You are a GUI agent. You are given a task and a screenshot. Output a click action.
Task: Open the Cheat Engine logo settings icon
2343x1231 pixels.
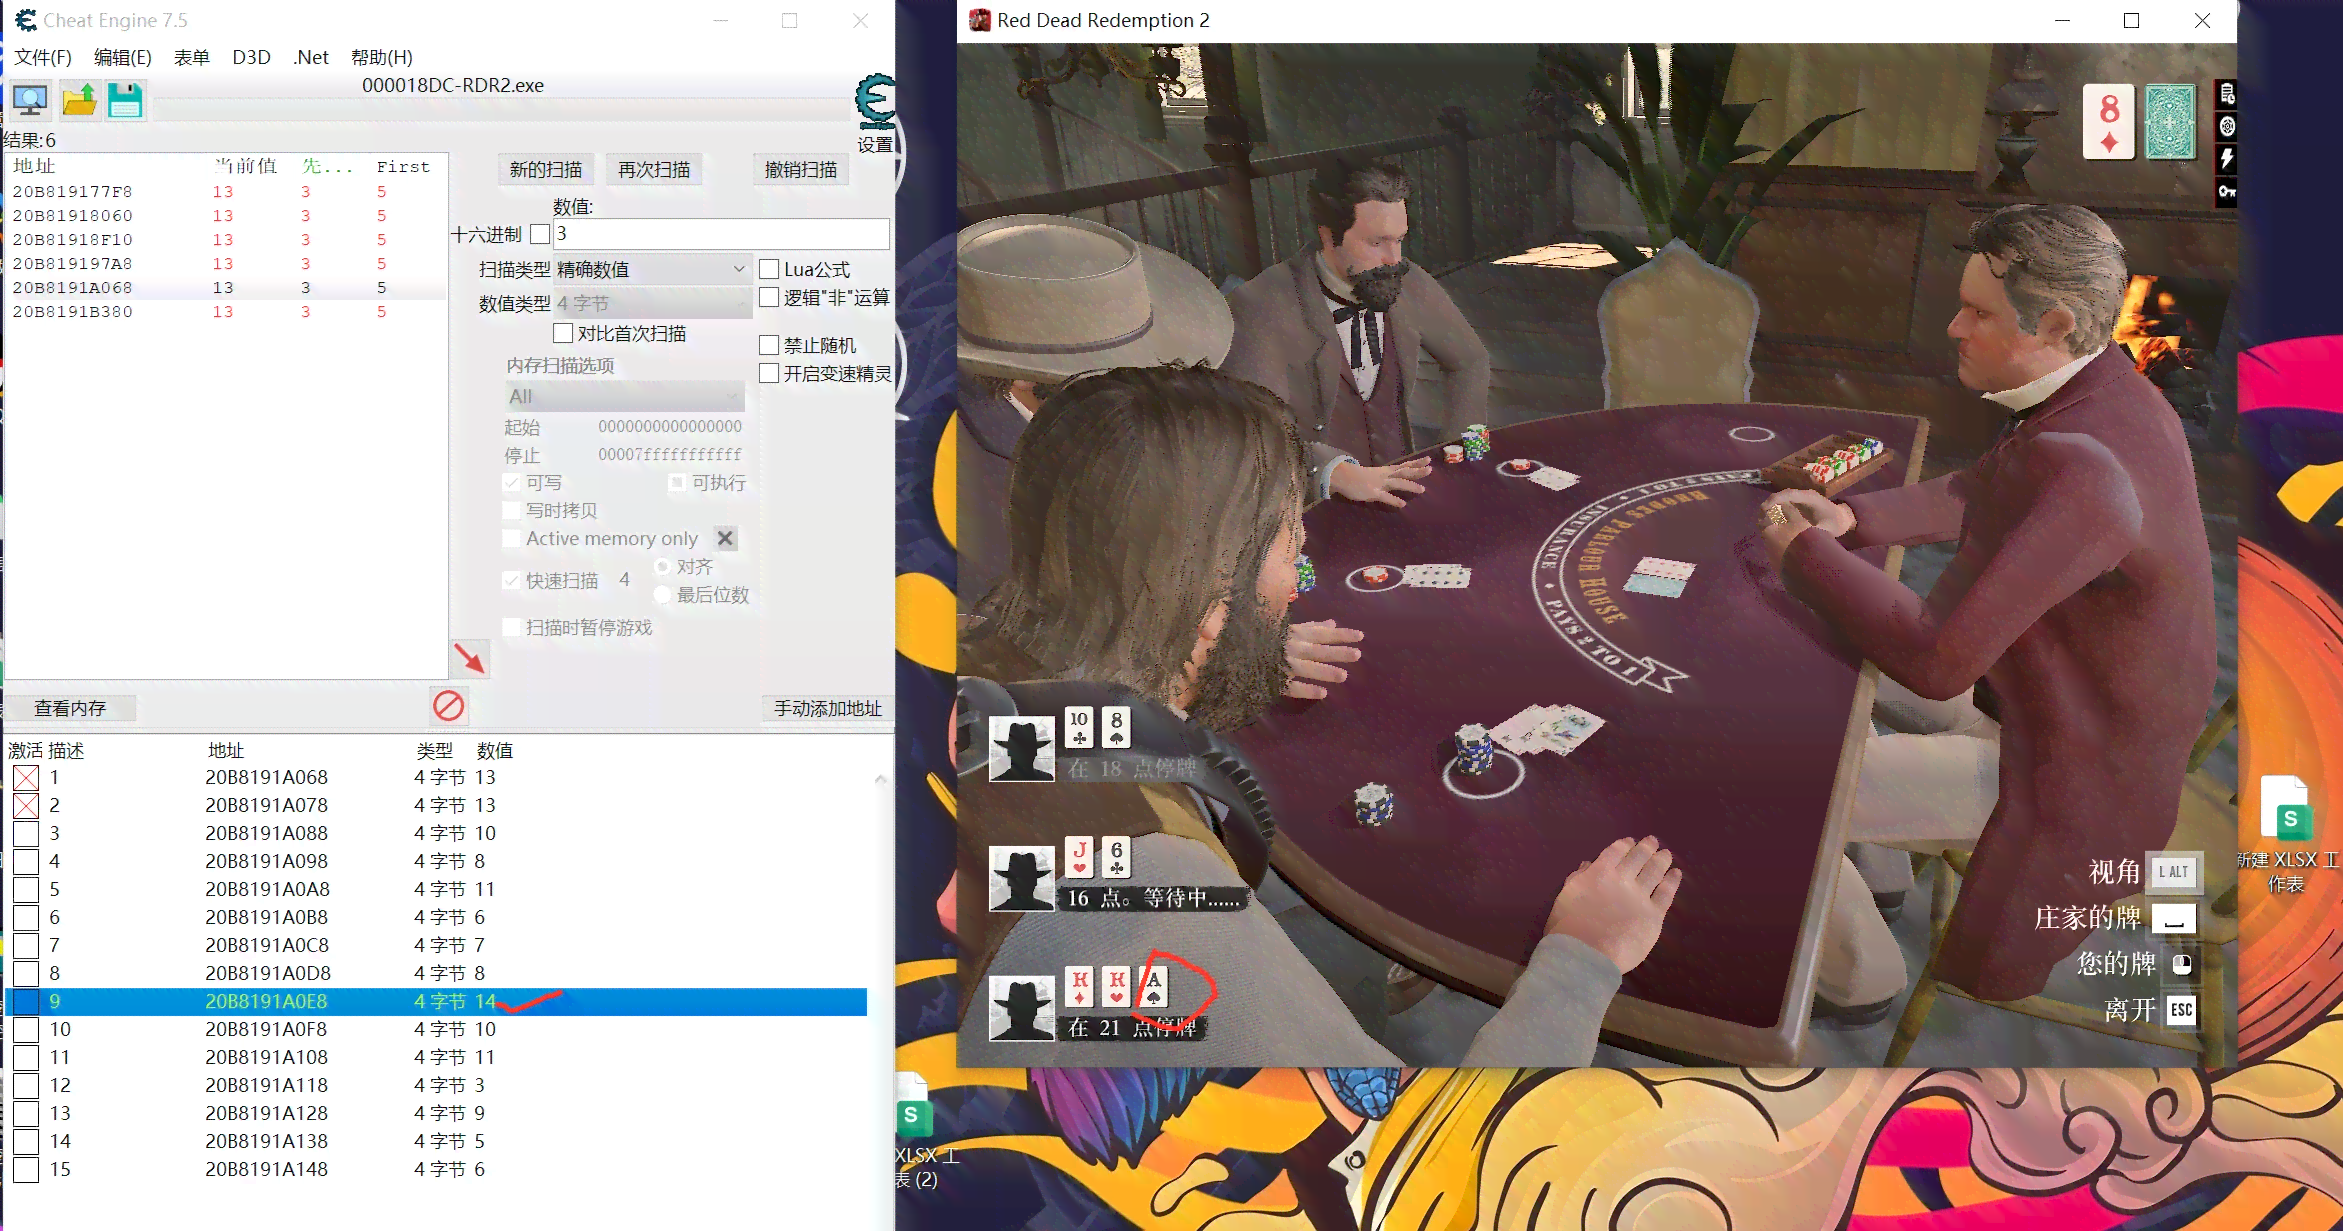click(875, 101)
